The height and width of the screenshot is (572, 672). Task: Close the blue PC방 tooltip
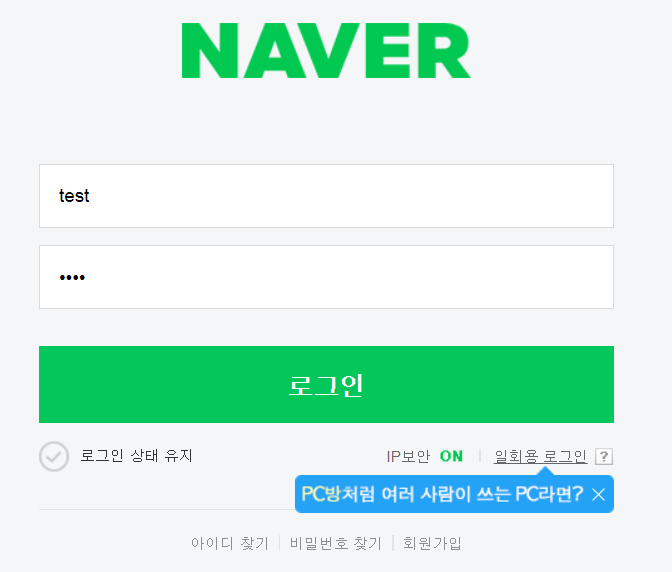[x=598, y=494]
